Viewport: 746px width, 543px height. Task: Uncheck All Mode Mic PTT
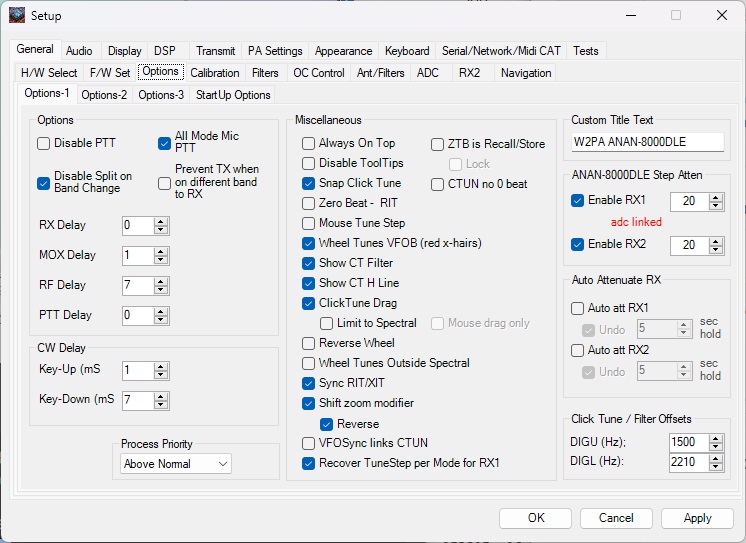(x=164, y=143)
